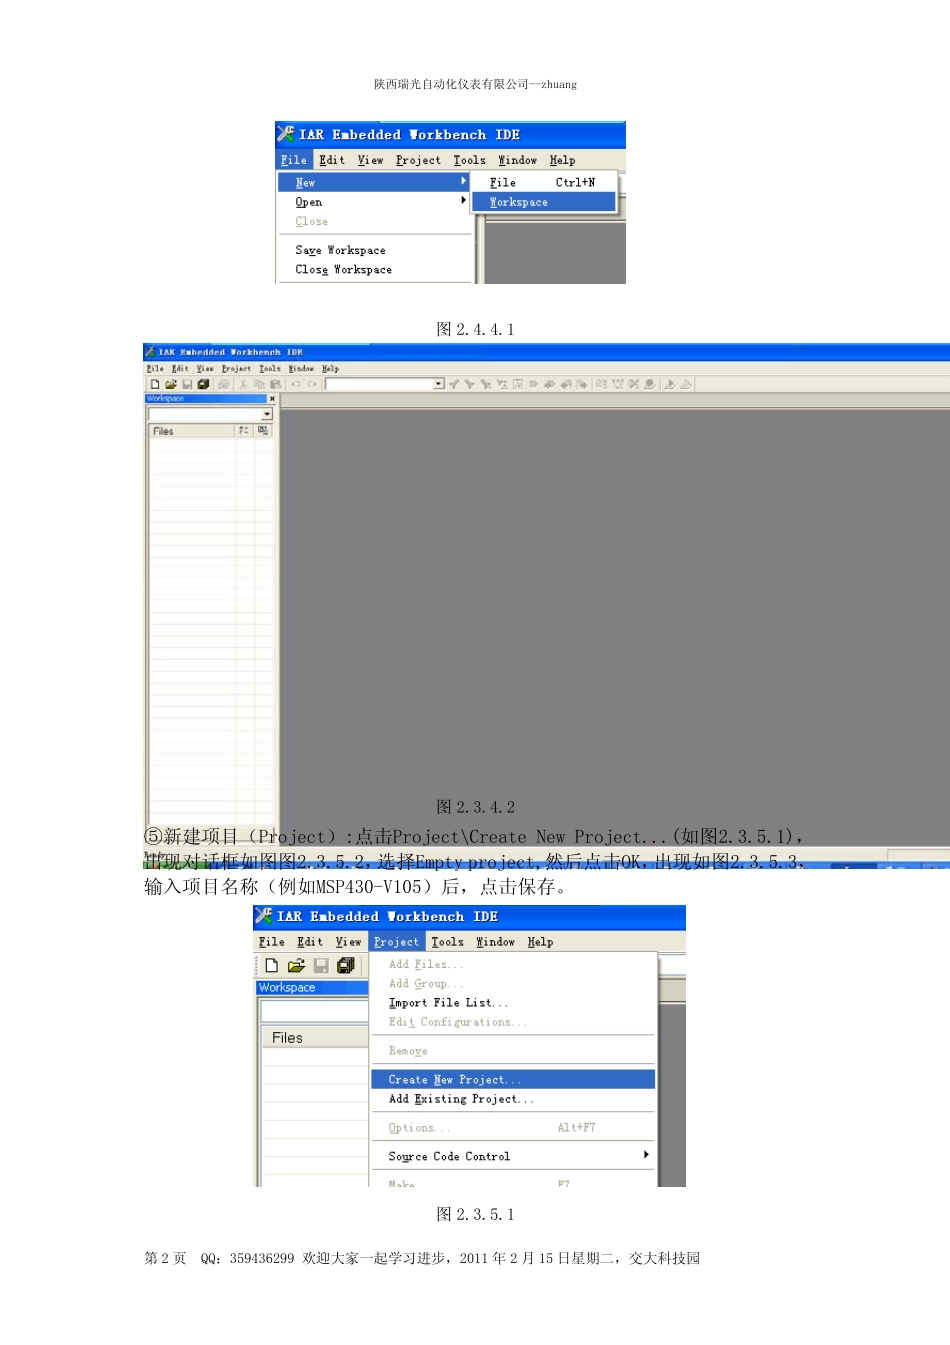The height and width of the screenshot is (1345, 950).
Task: Click Files column header in middle screenshot
Action: [x=192, y=431]
